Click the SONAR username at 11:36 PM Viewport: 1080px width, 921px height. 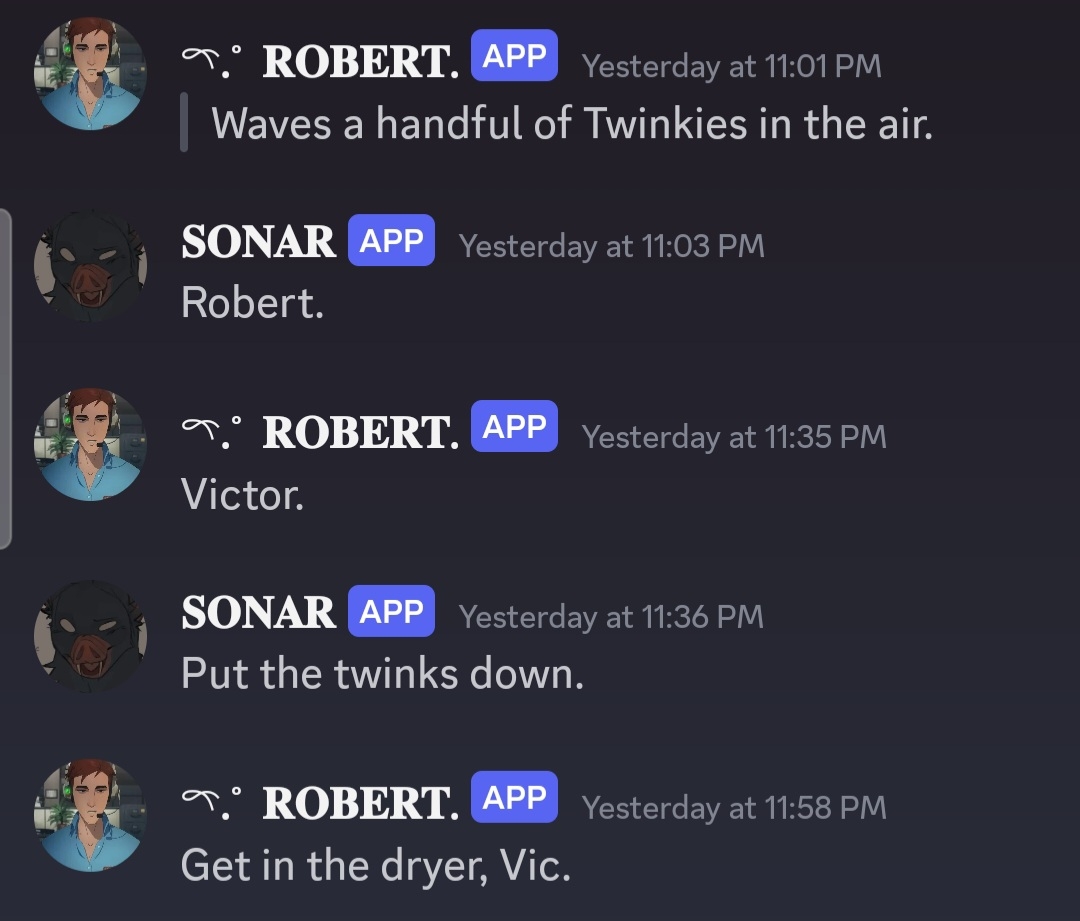pyautogui.click(x=258, y=613)
